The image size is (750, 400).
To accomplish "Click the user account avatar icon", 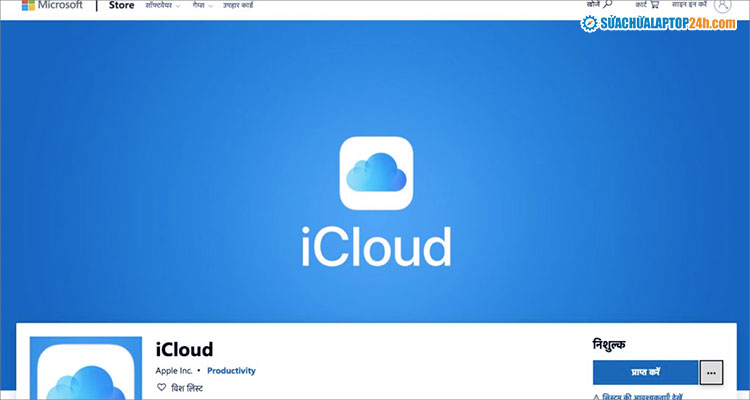I will pos(722,5).
